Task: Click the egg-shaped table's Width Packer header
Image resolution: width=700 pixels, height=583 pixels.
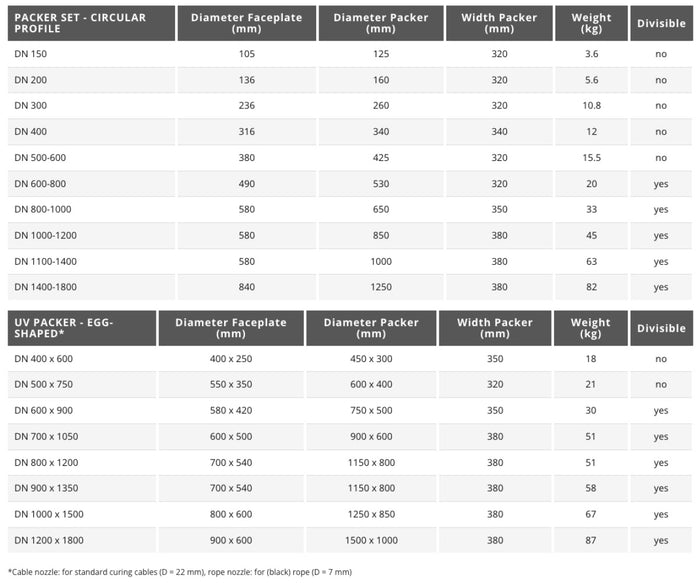Action: (x=495, y=328)
